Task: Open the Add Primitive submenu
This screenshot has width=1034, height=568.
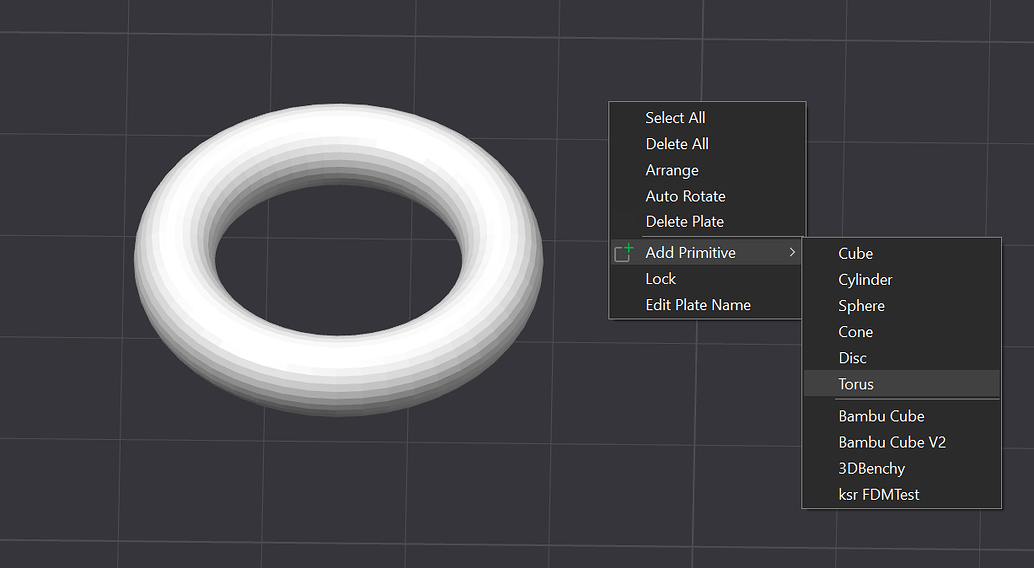Action: 707,253
